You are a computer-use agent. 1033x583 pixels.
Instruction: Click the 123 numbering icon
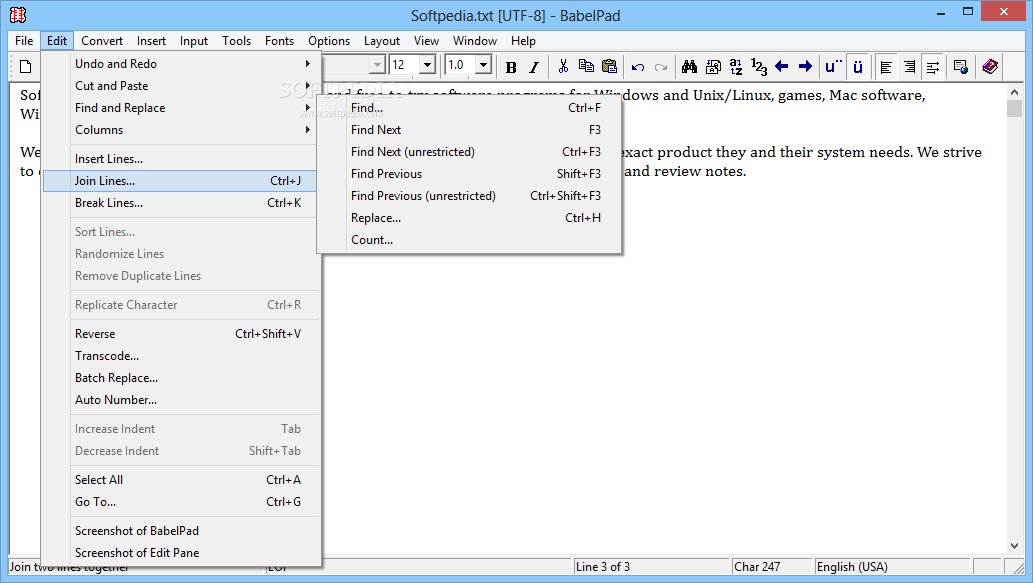tap(759, 67)
